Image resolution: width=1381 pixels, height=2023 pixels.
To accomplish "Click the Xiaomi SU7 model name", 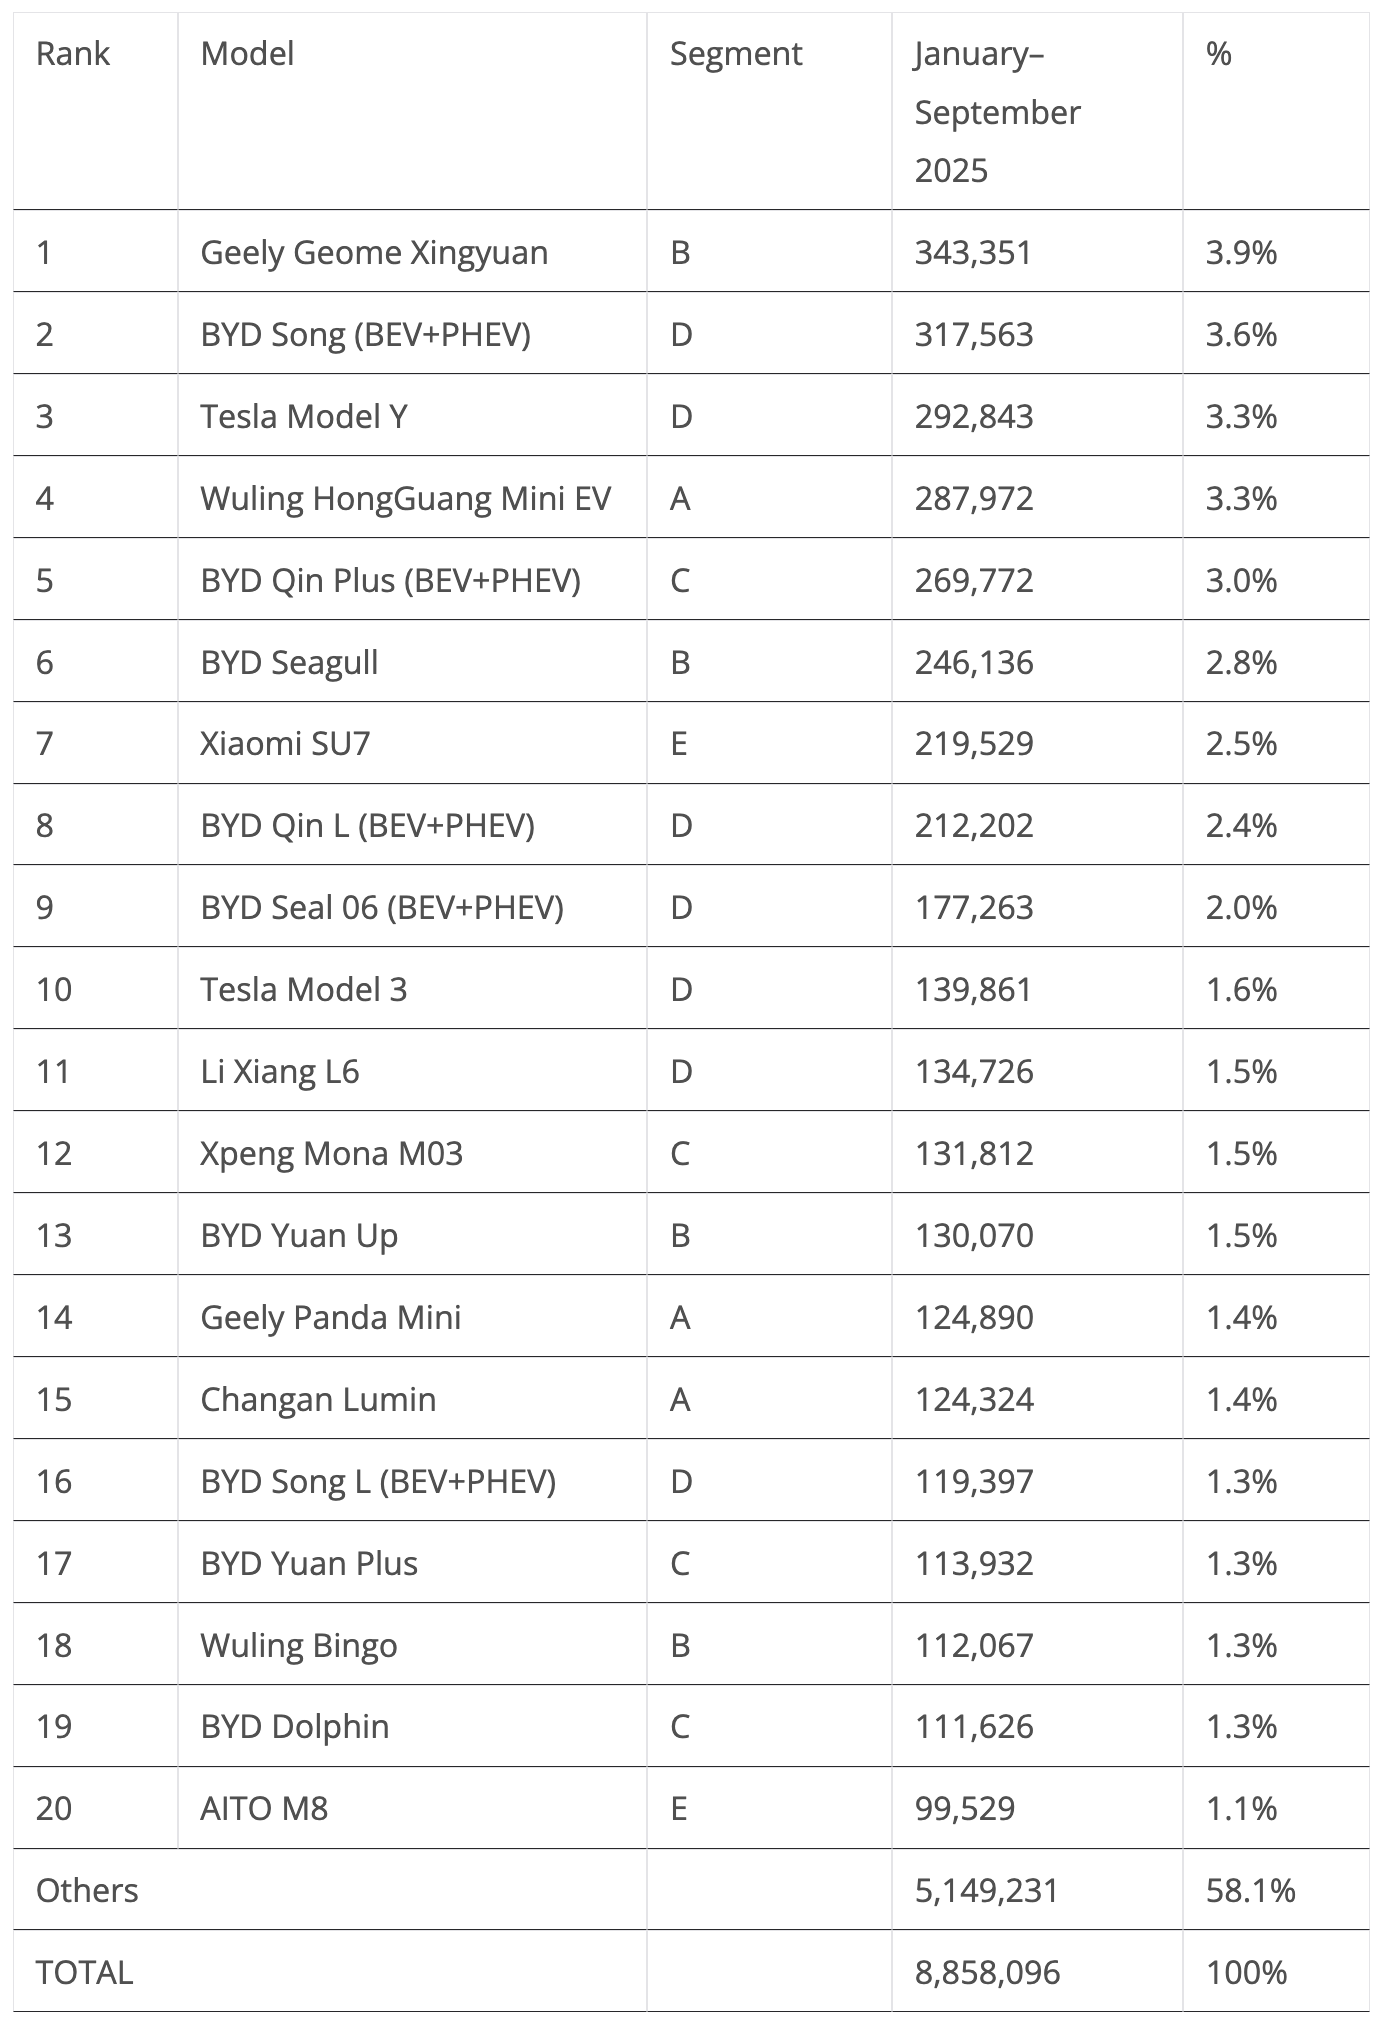I will [x=285, y=744].
